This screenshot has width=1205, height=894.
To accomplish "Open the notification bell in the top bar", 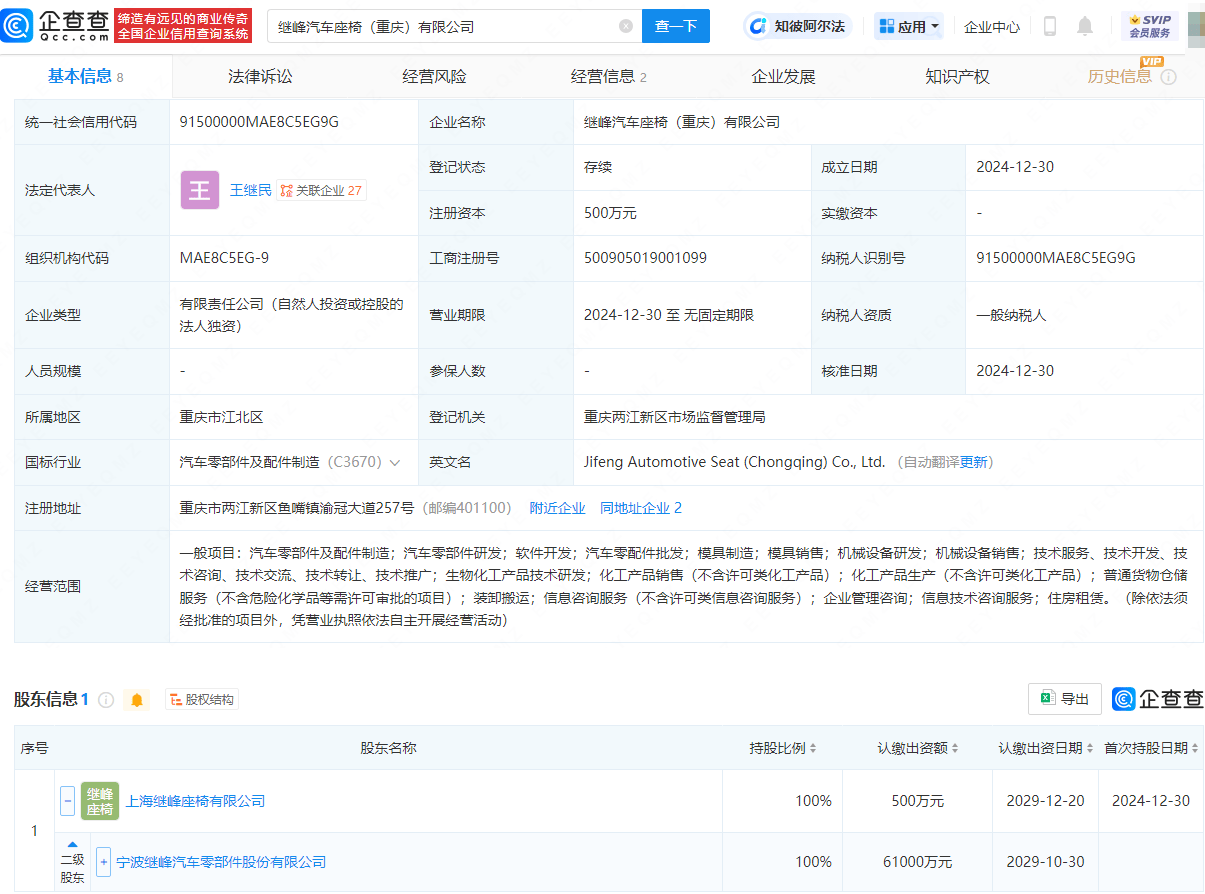I will point(1084,27).
